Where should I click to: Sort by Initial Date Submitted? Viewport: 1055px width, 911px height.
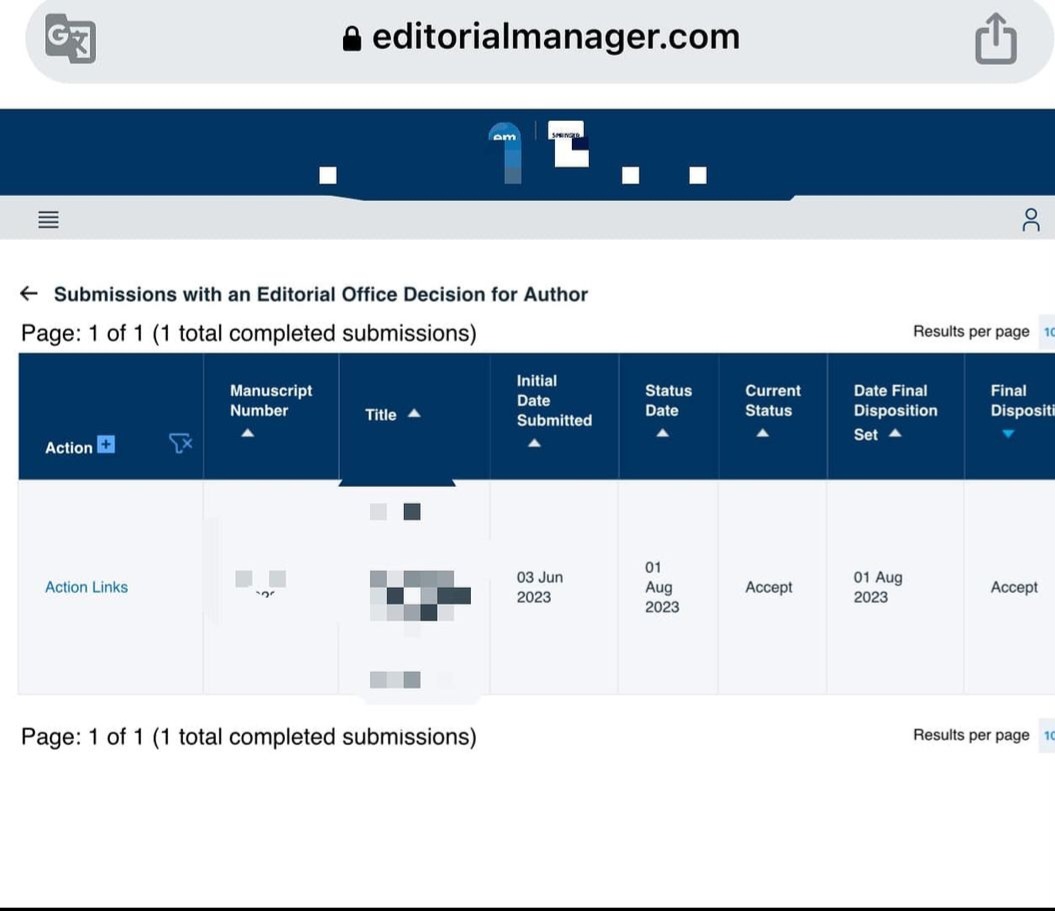[x=534, y=442]
